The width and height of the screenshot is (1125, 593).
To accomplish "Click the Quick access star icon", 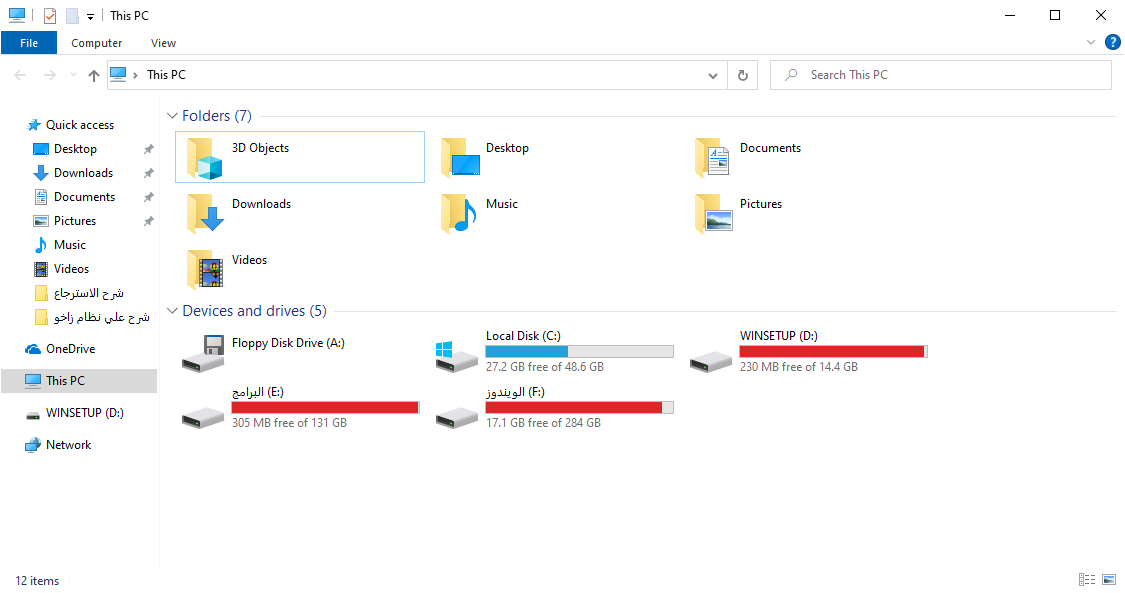I will point(34,125).
